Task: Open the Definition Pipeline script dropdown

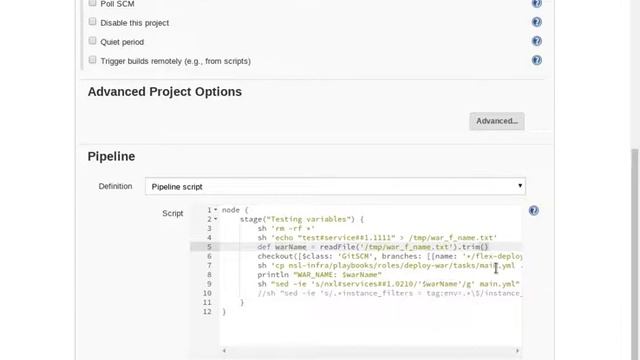Action: tap(335, 187)
